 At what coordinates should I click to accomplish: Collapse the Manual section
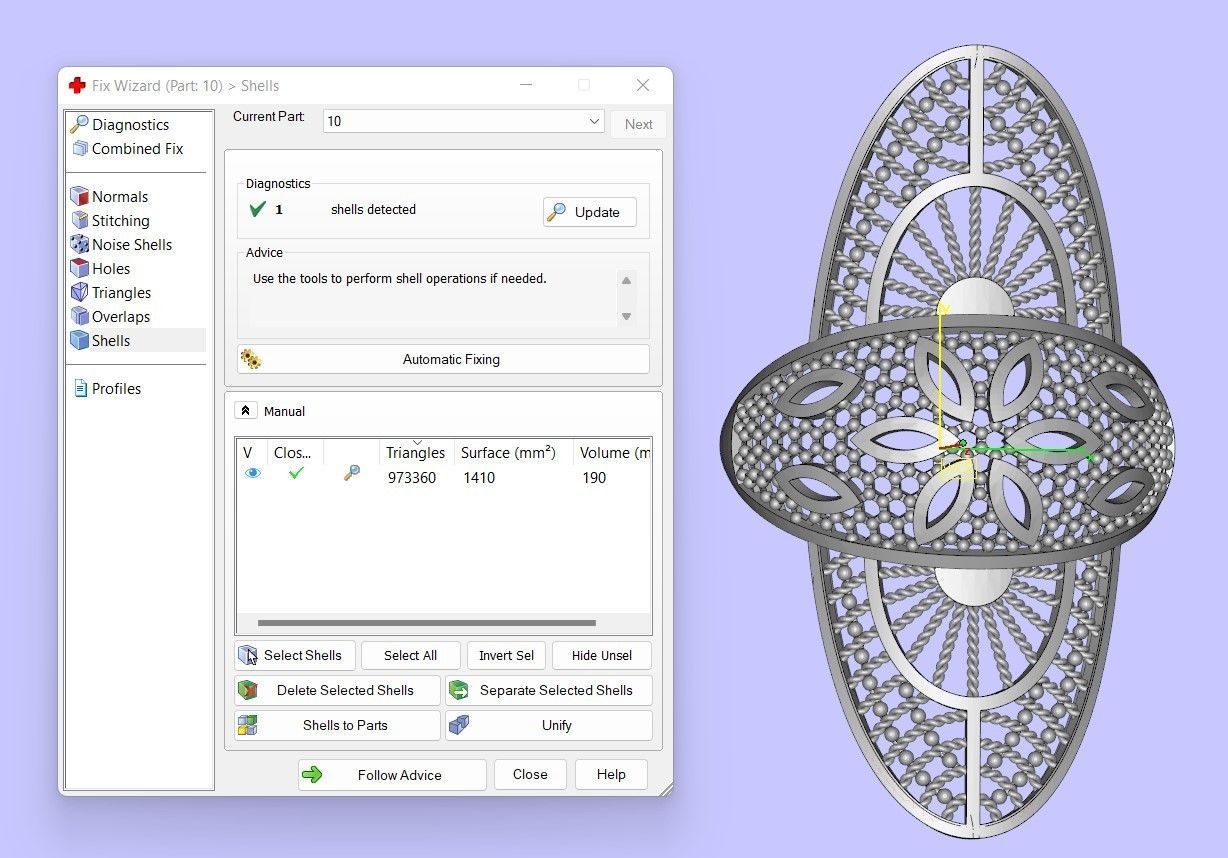click(245, 411)
